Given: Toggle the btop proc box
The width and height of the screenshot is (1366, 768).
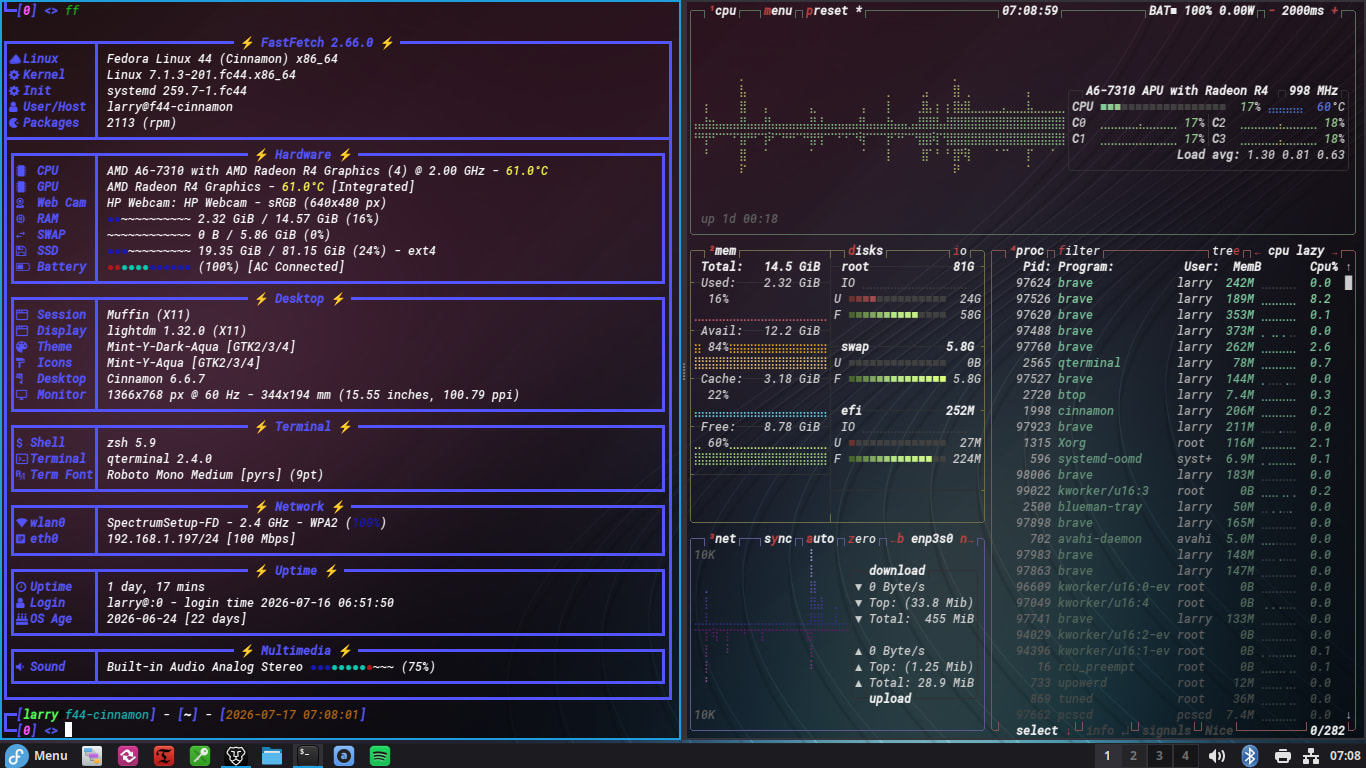Looking at the screenshot, I should point(1027,251).
